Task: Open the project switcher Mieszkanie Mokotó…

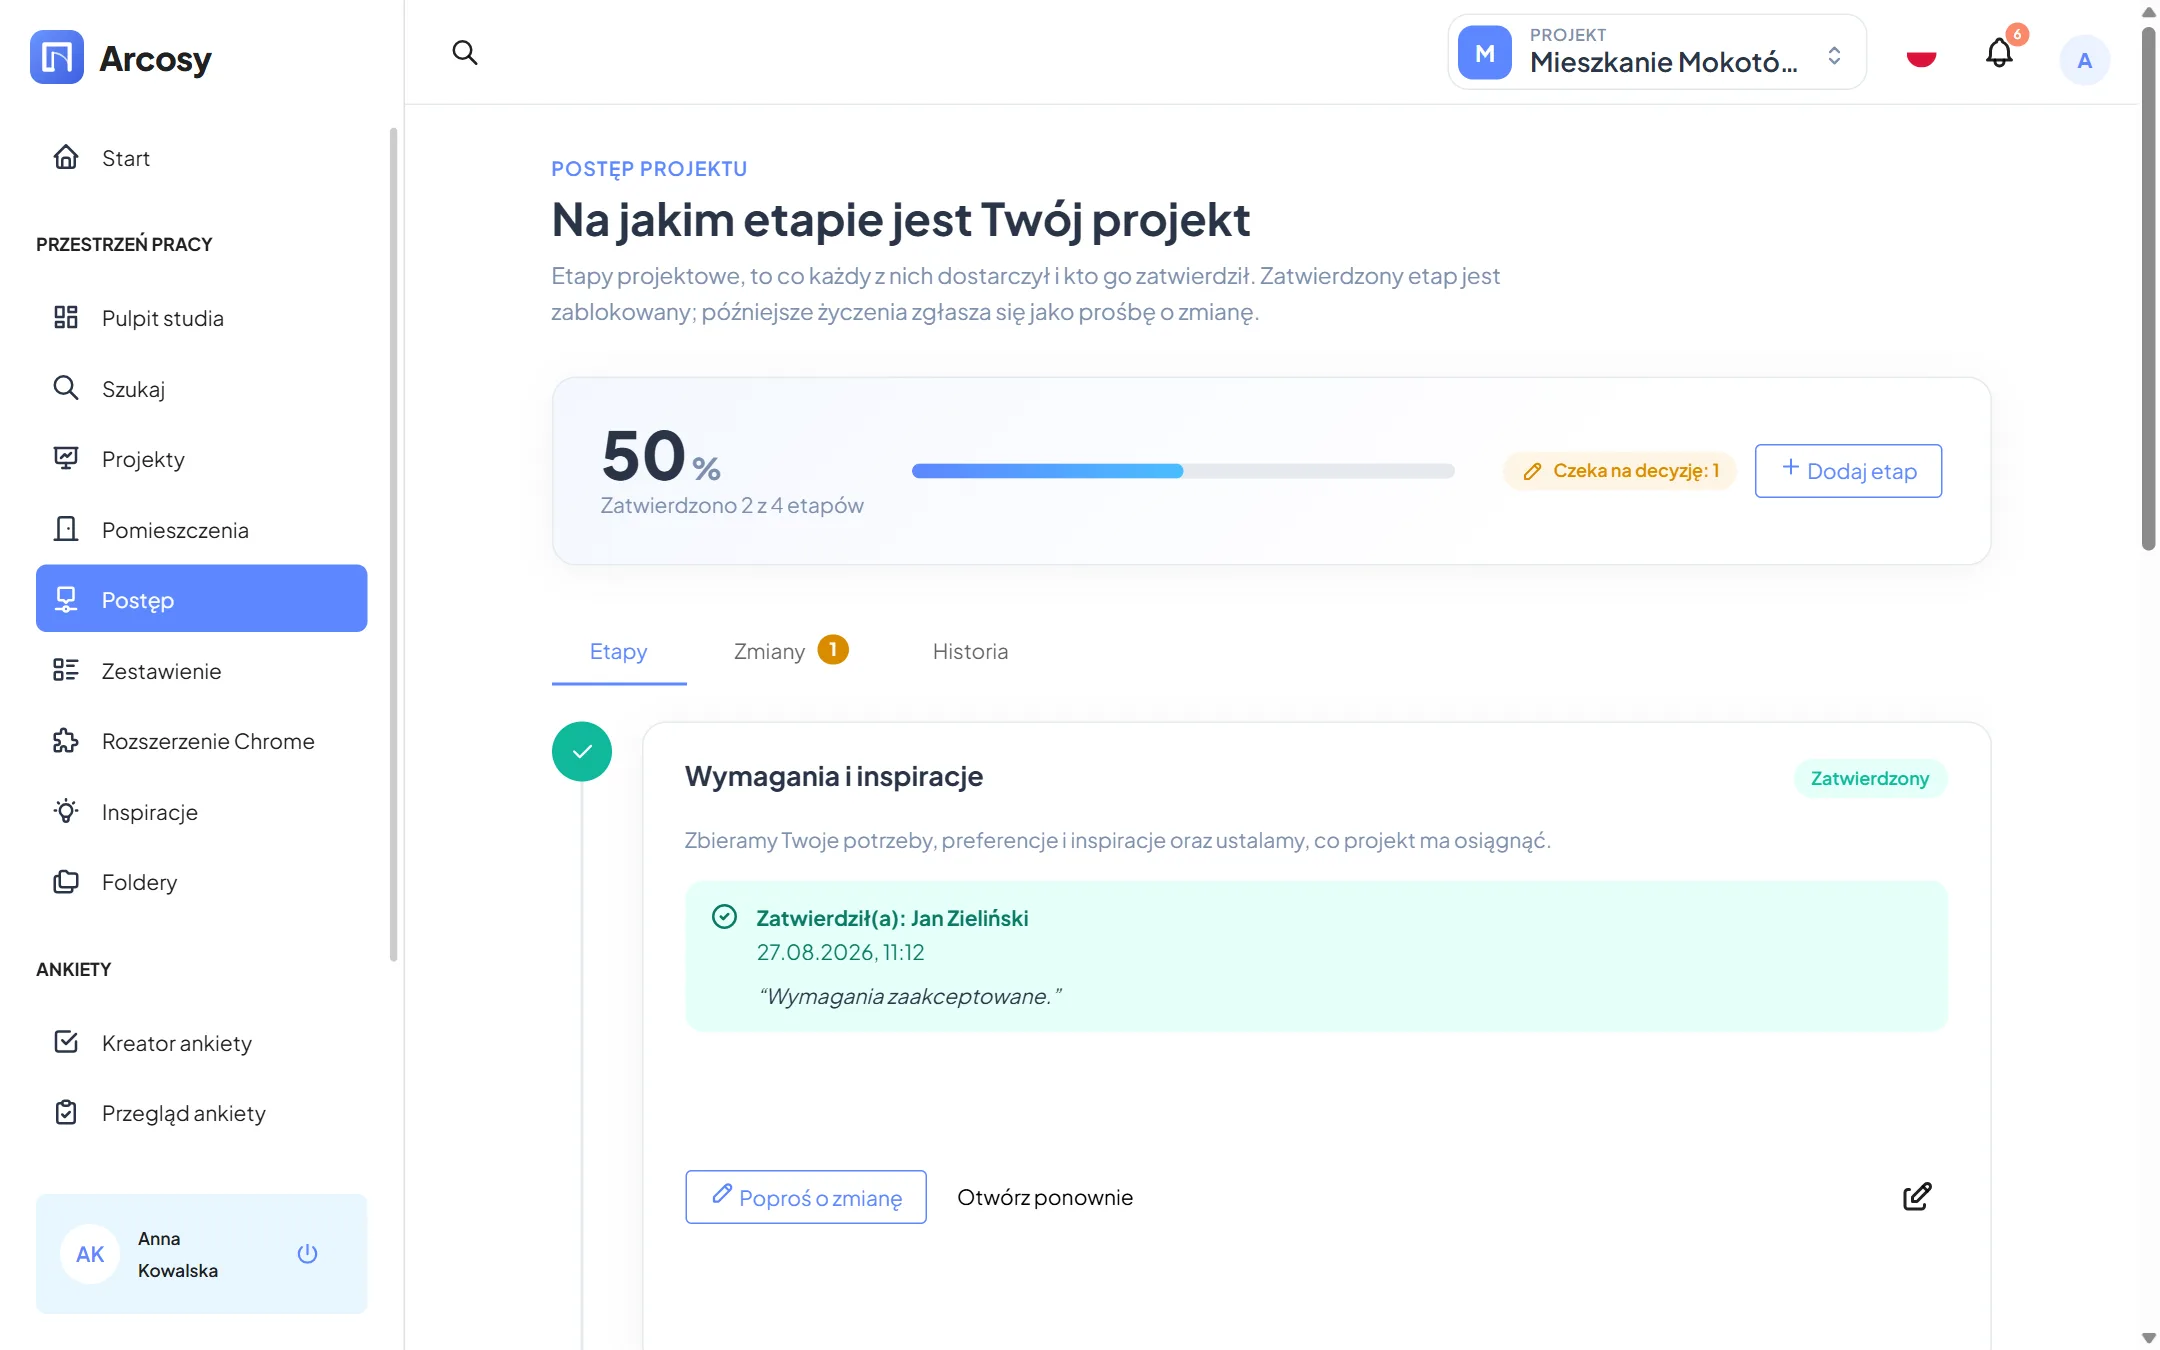Action: click(1657, 52)
